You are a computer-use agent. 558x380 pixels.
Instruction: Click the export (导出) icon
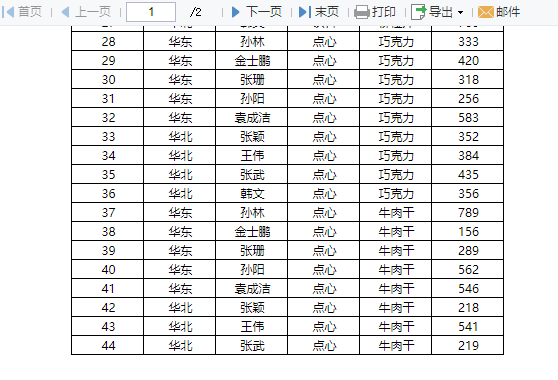tap(418, 12)
